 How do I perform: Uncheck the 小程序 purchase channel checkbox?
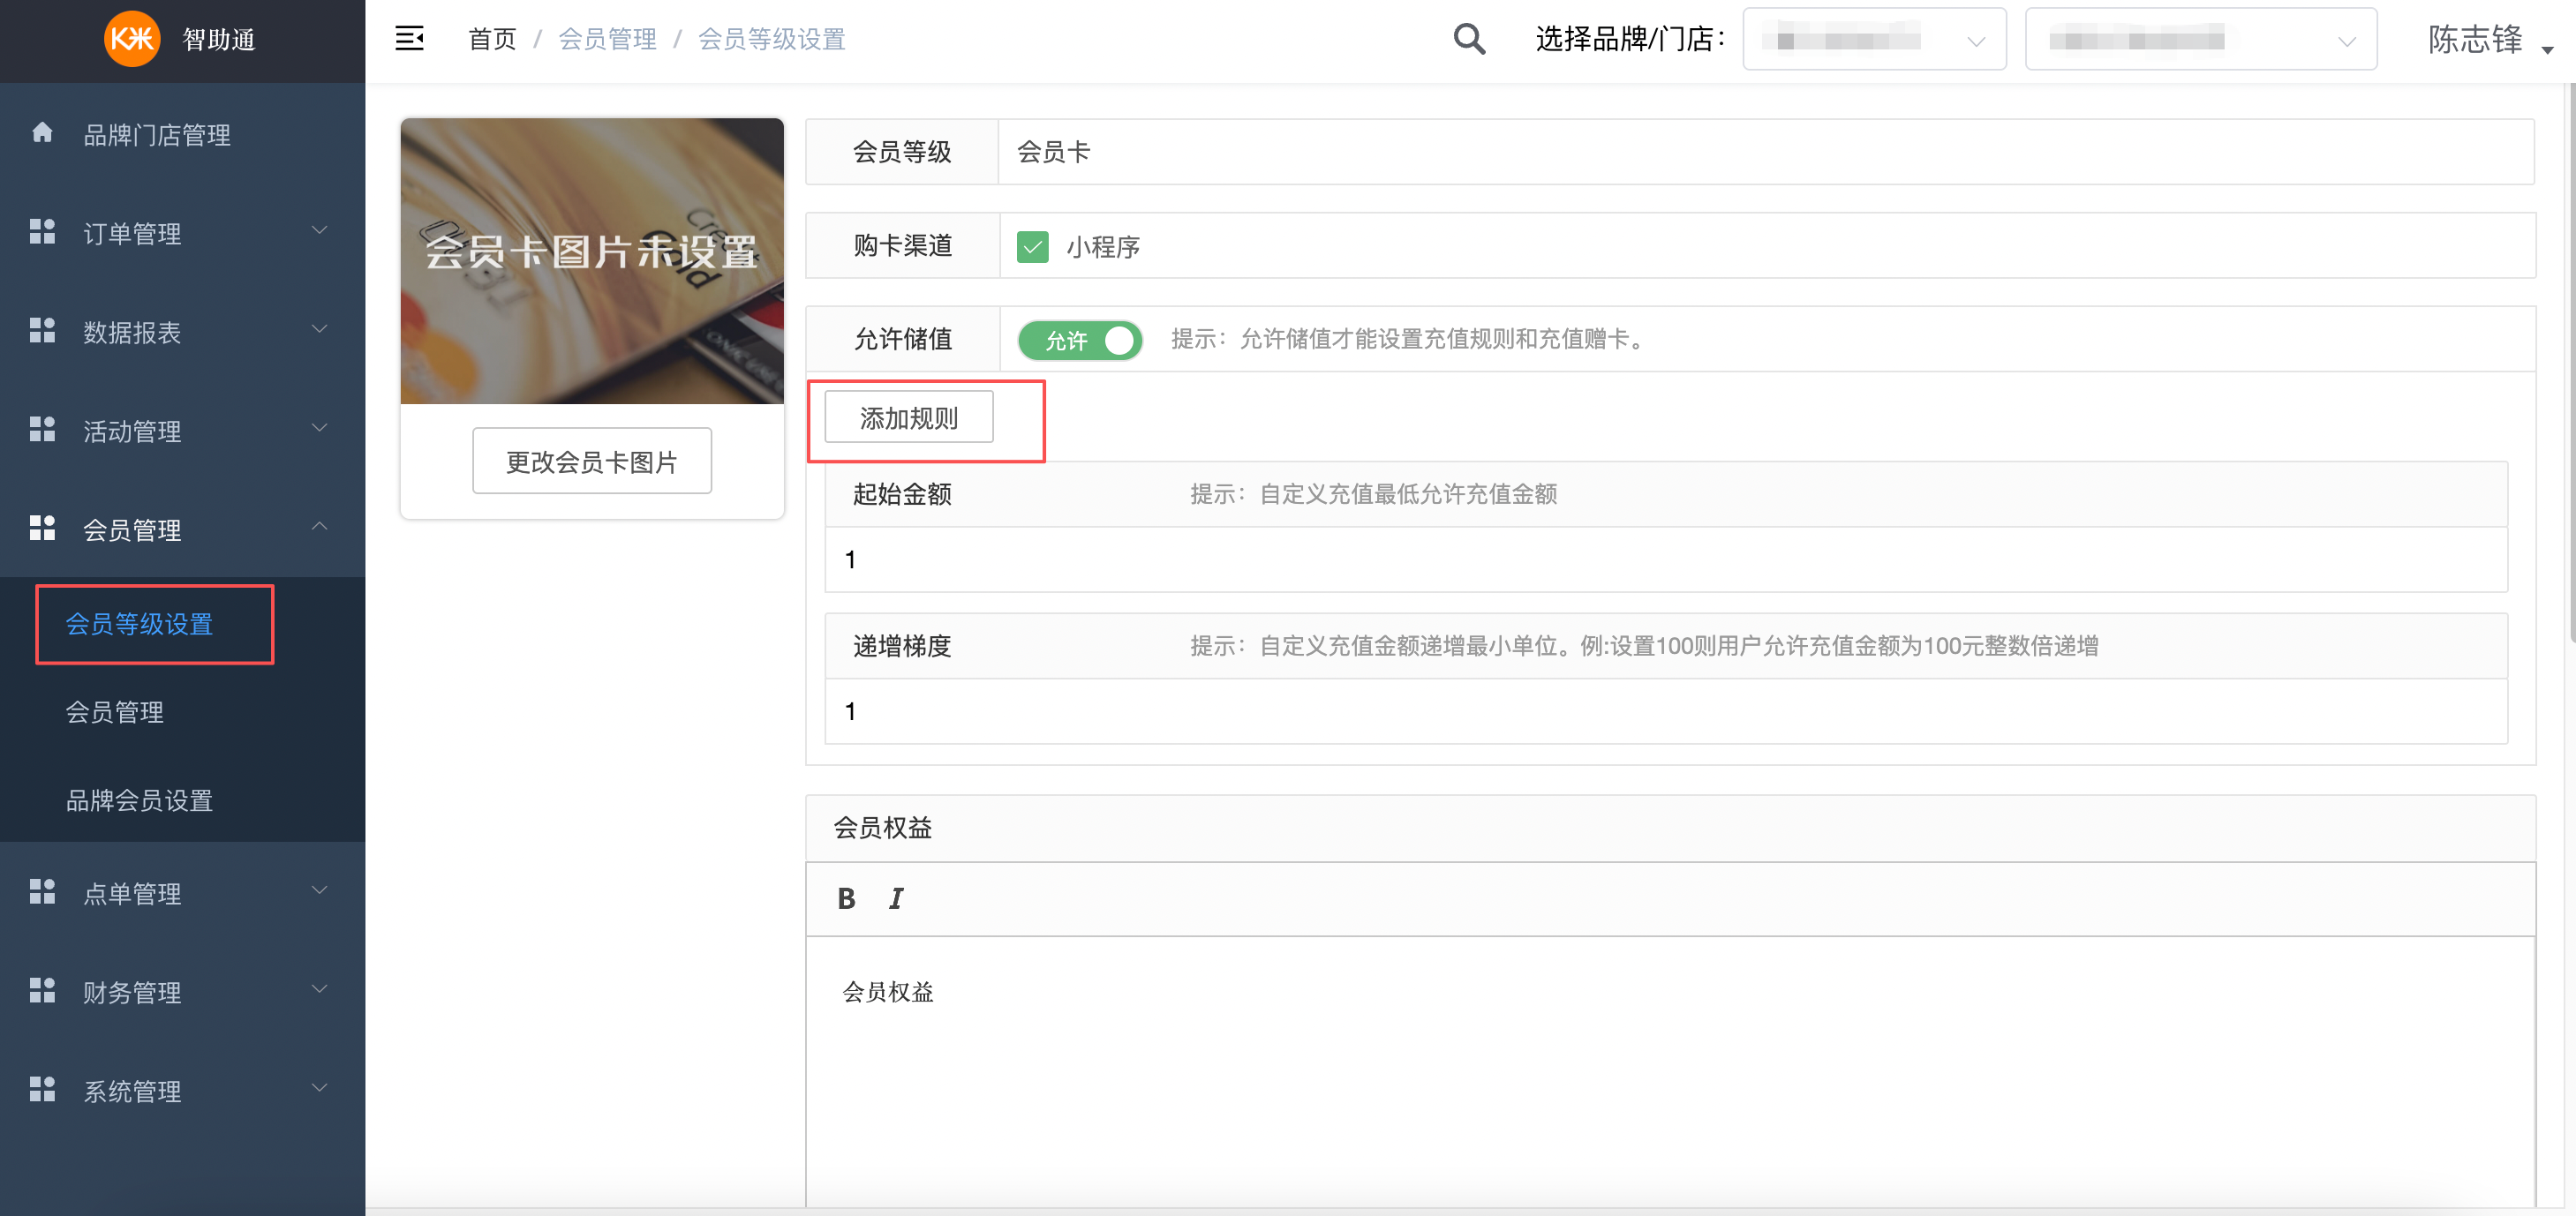(x=1033, y=246)
